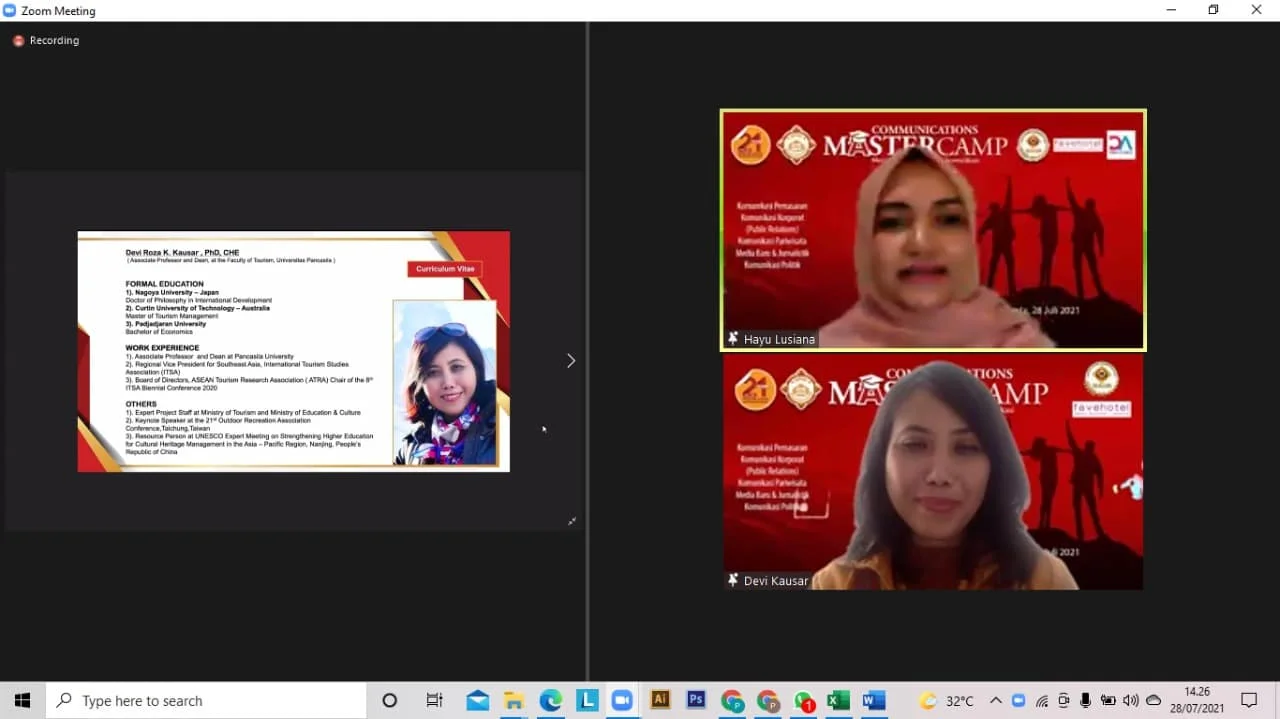Switch to Zoom via taskbar icon
1280x719 pixels.
623,701
